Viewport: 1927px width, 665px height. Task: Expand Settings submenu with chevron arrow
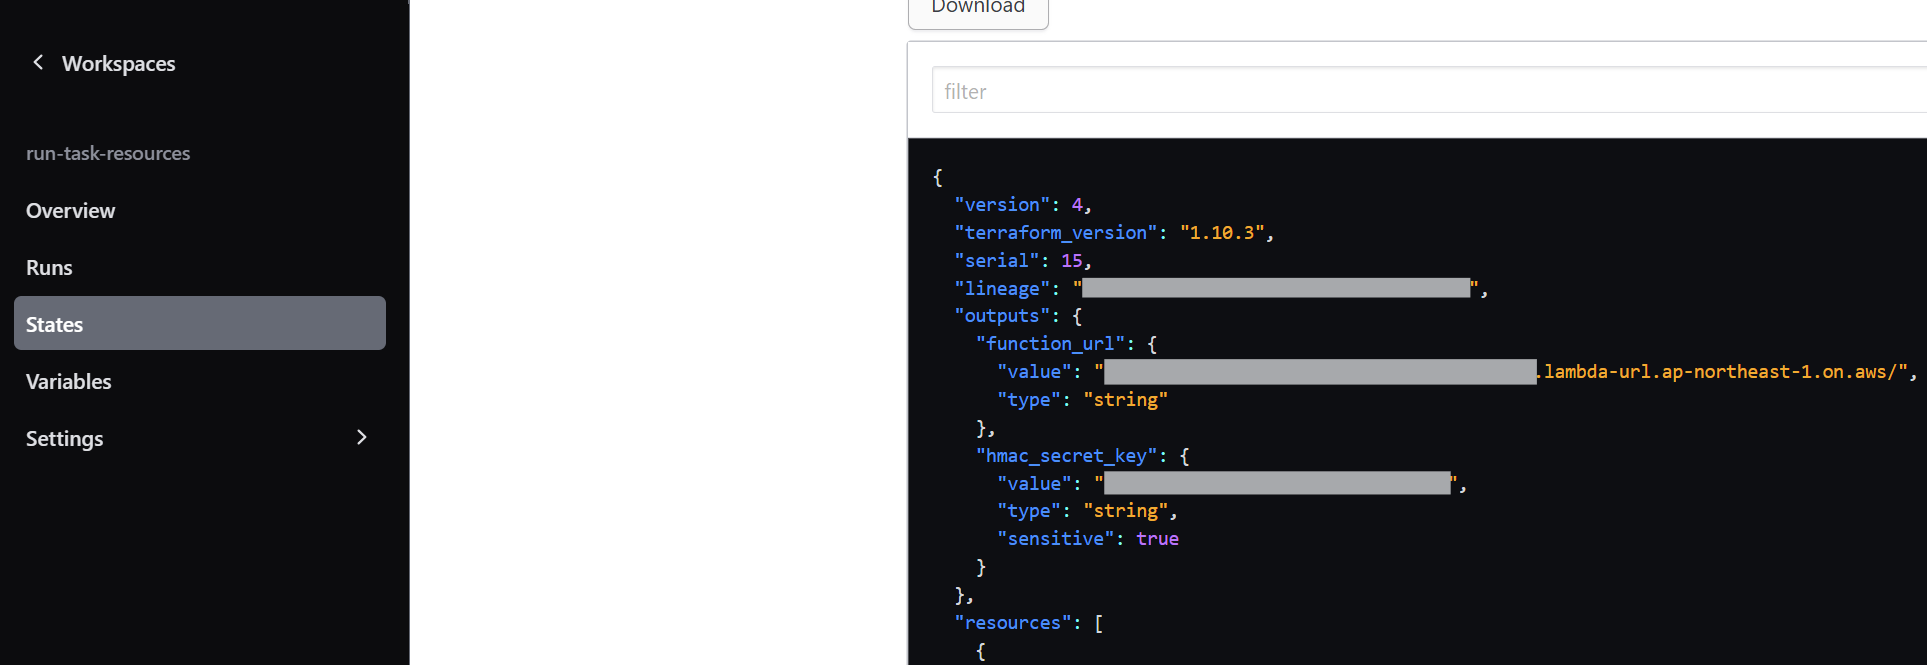point(362,437)
